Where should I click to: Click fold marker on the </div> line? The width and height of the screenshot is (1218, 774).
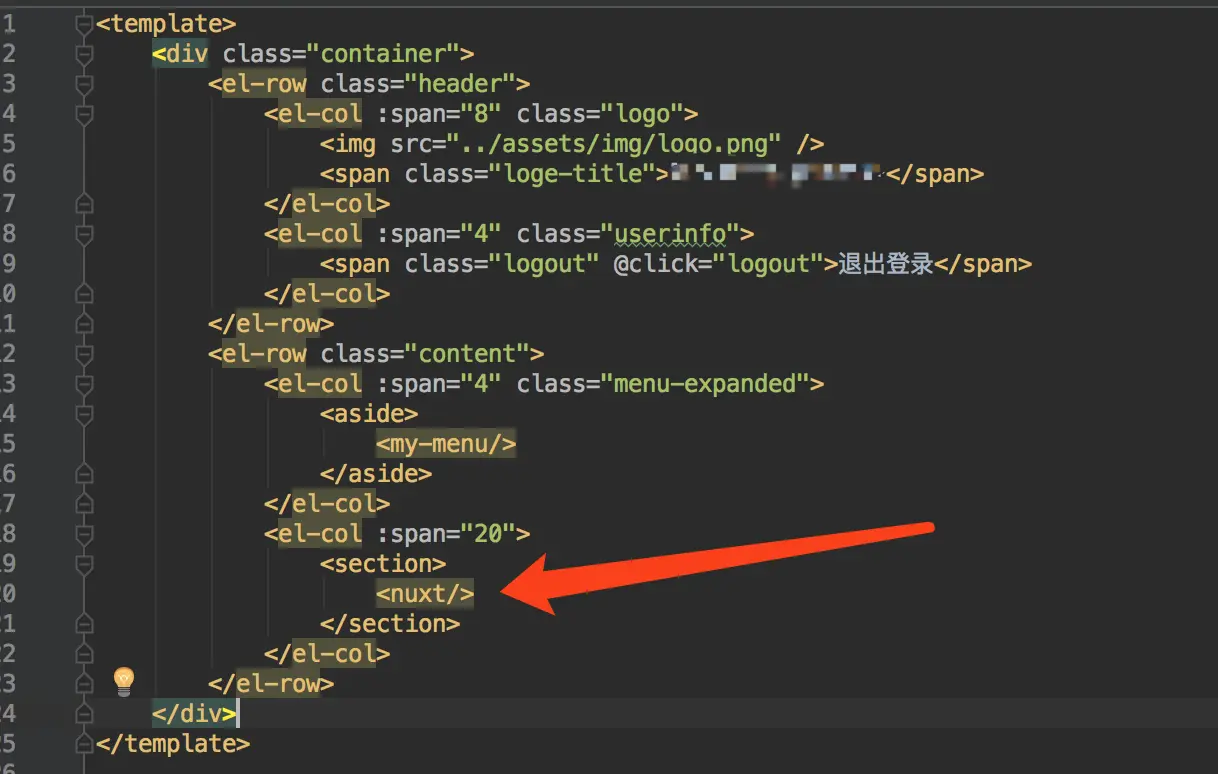point(84,714)
